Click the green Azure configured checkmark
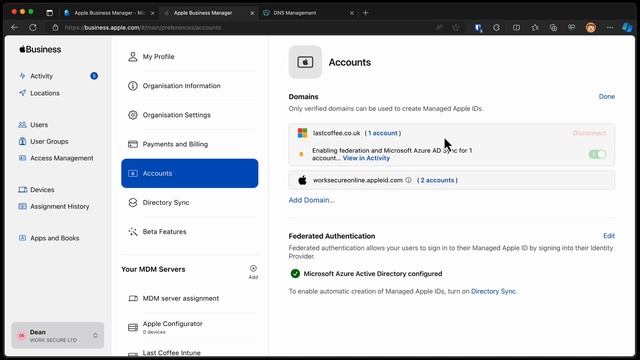This screenshot has width=640, height=360. (x=295, y=273)
